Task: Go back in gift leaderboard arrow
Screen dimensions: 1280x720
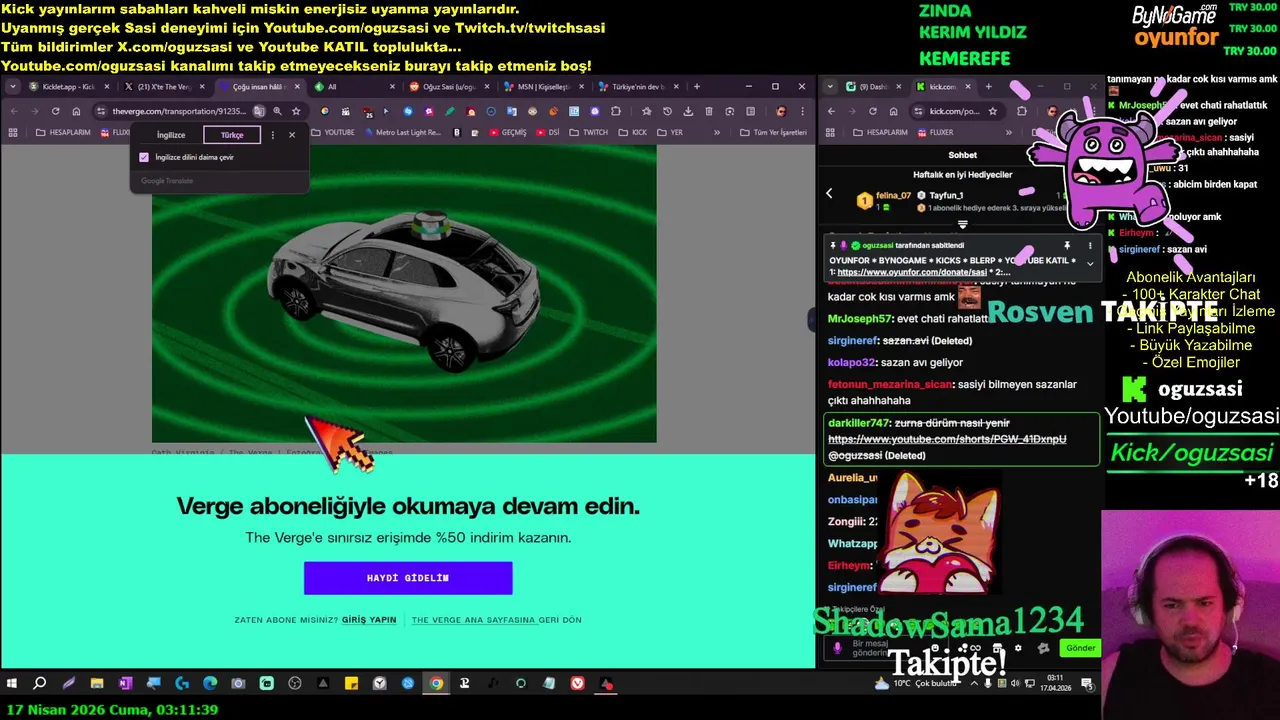Action: coord(829,194)
